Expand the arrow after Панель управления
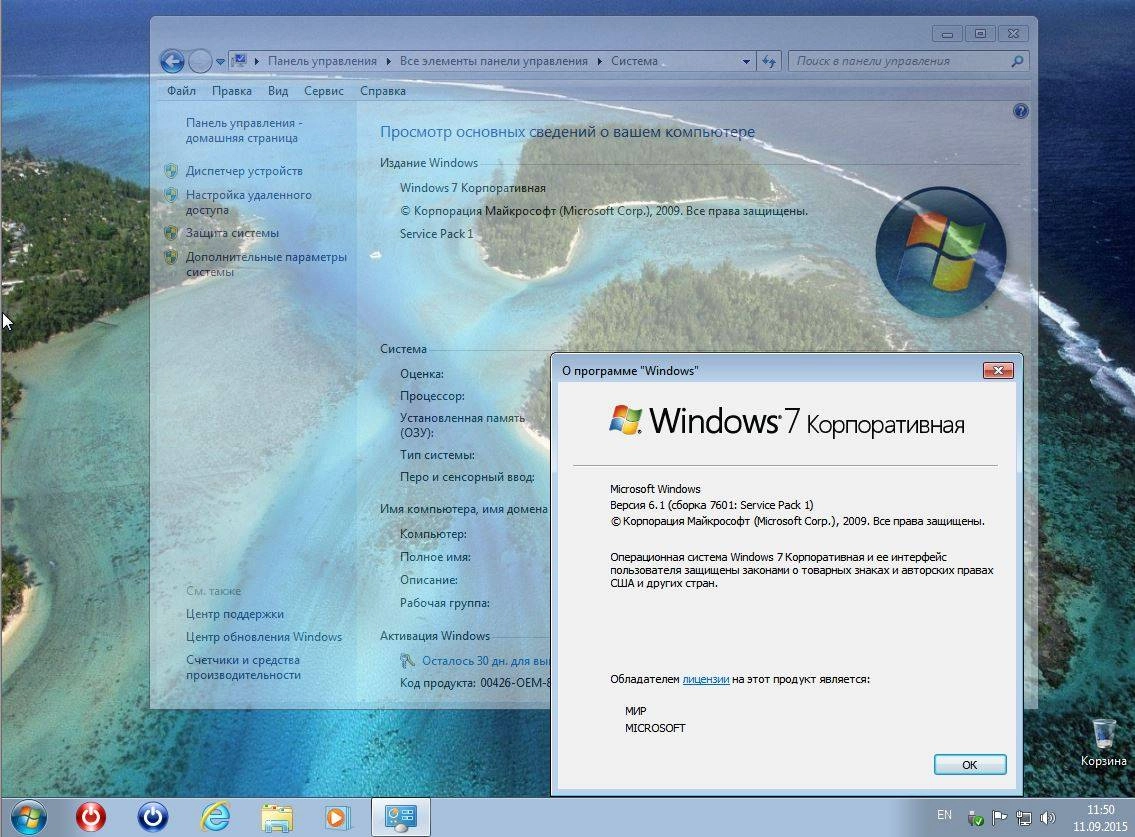The image size is (1135, 837). tap(389, 62)
